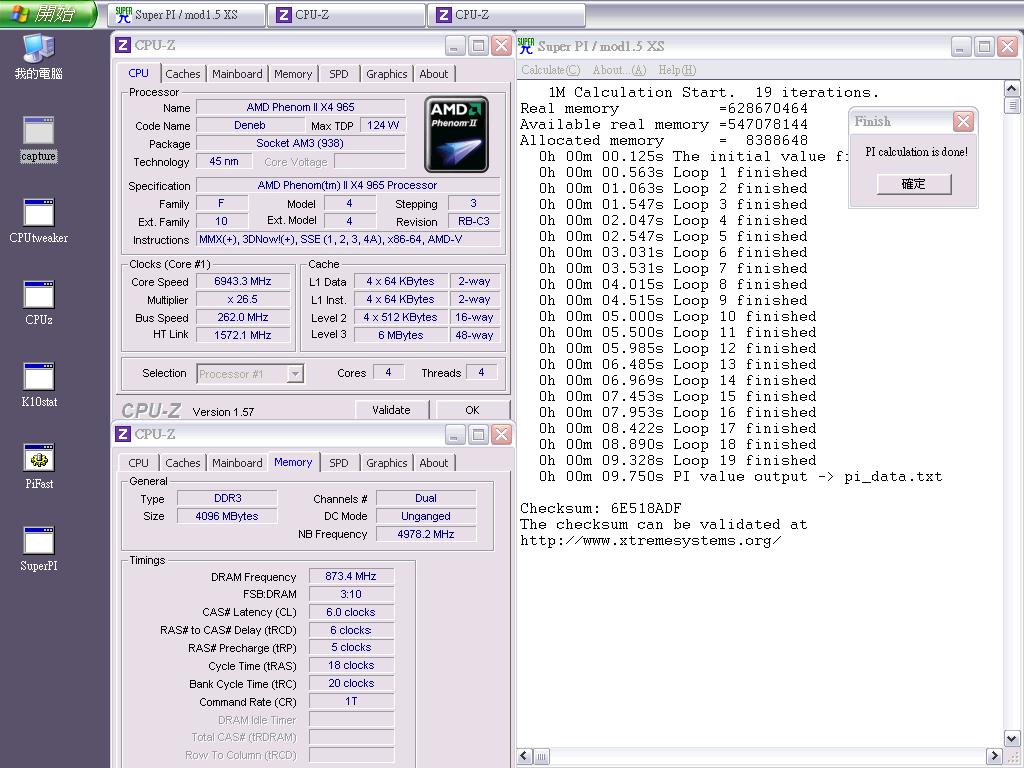
Task: Click the AMD Phenom II X4 965 name field
Action: pyautogui.click(x=300, y=107)
